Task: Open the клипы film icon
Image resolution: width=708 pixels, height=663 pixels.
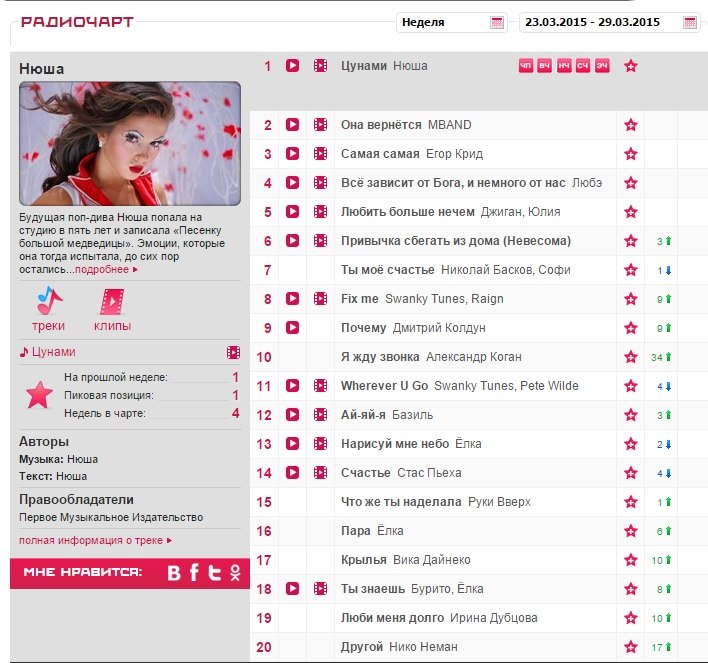Action: 112,300
